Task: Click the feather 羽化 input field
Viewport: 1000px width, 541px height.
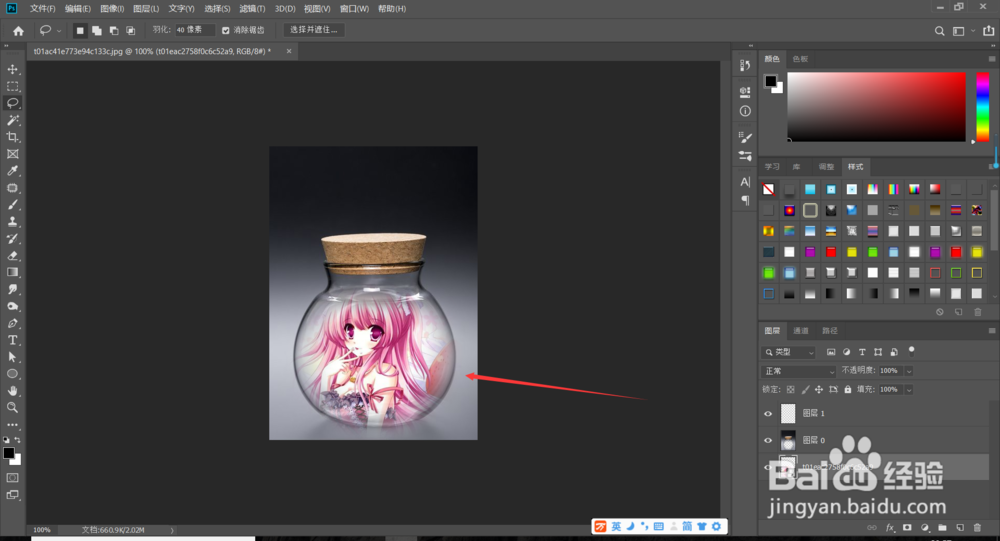Action: click(x=195, y=30)
